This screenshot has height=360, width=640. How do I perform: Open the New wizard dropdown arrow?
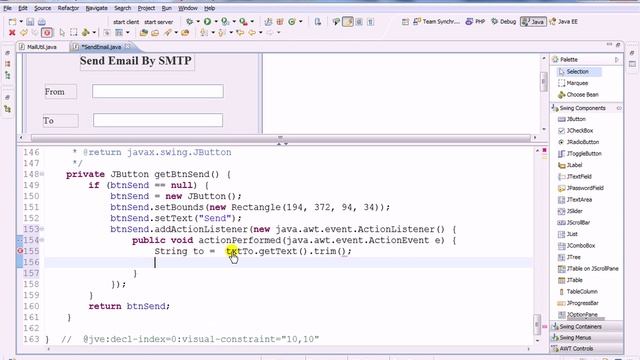tap(21, 22)
